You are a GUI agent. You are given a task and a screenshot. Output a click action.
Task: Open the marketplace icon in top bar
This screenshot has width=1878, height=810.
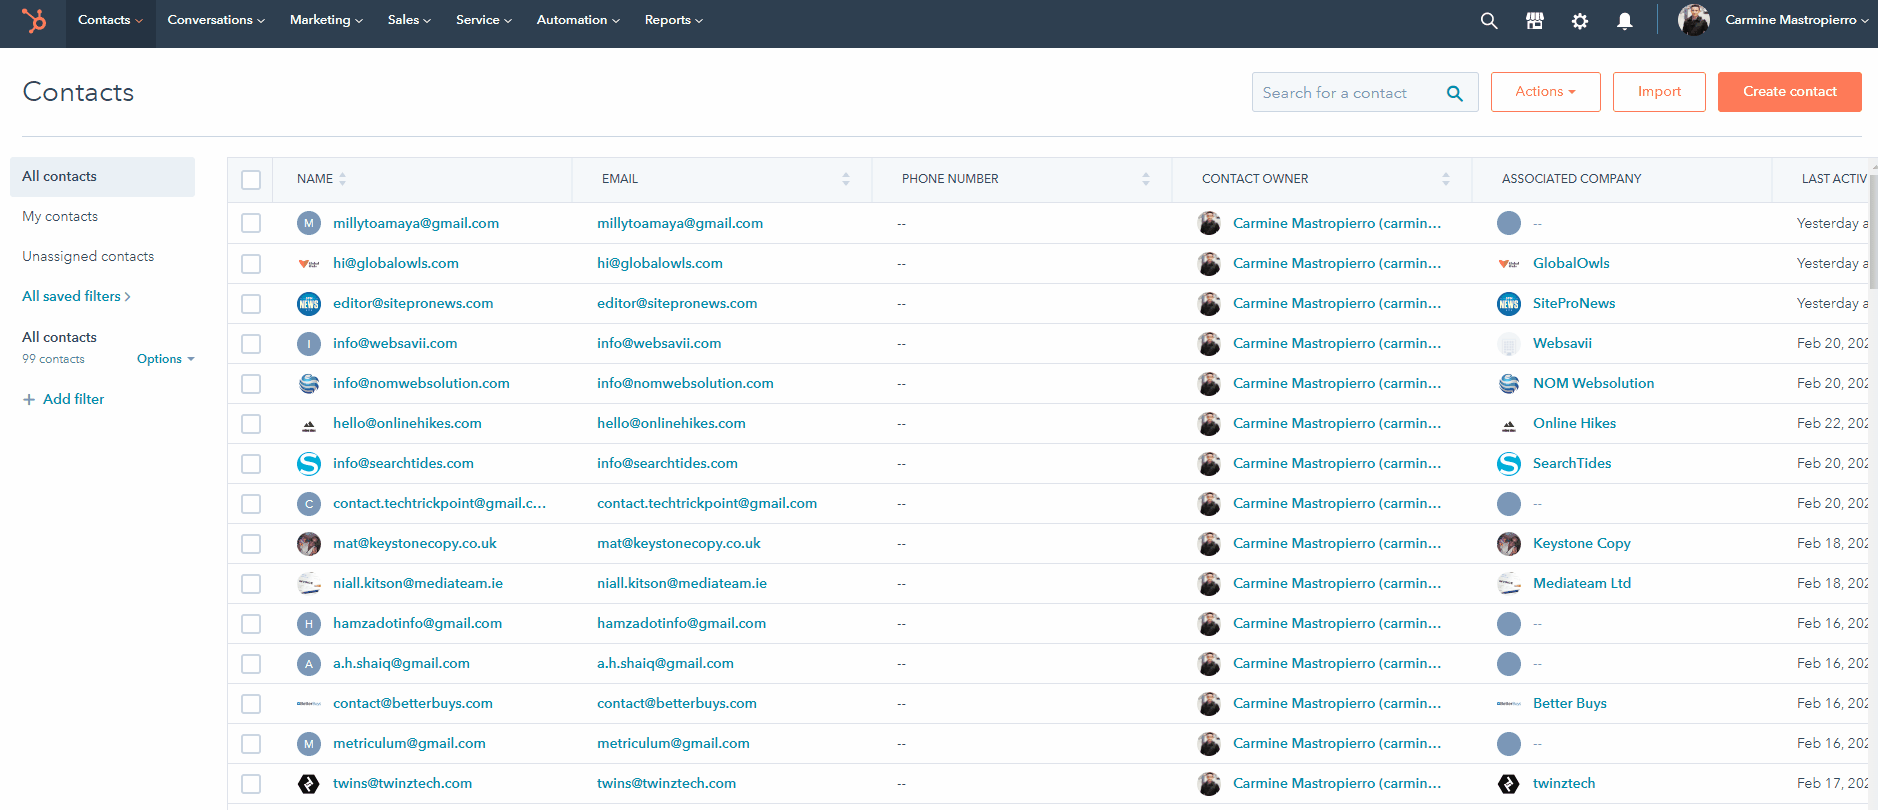click(1534, 21)
